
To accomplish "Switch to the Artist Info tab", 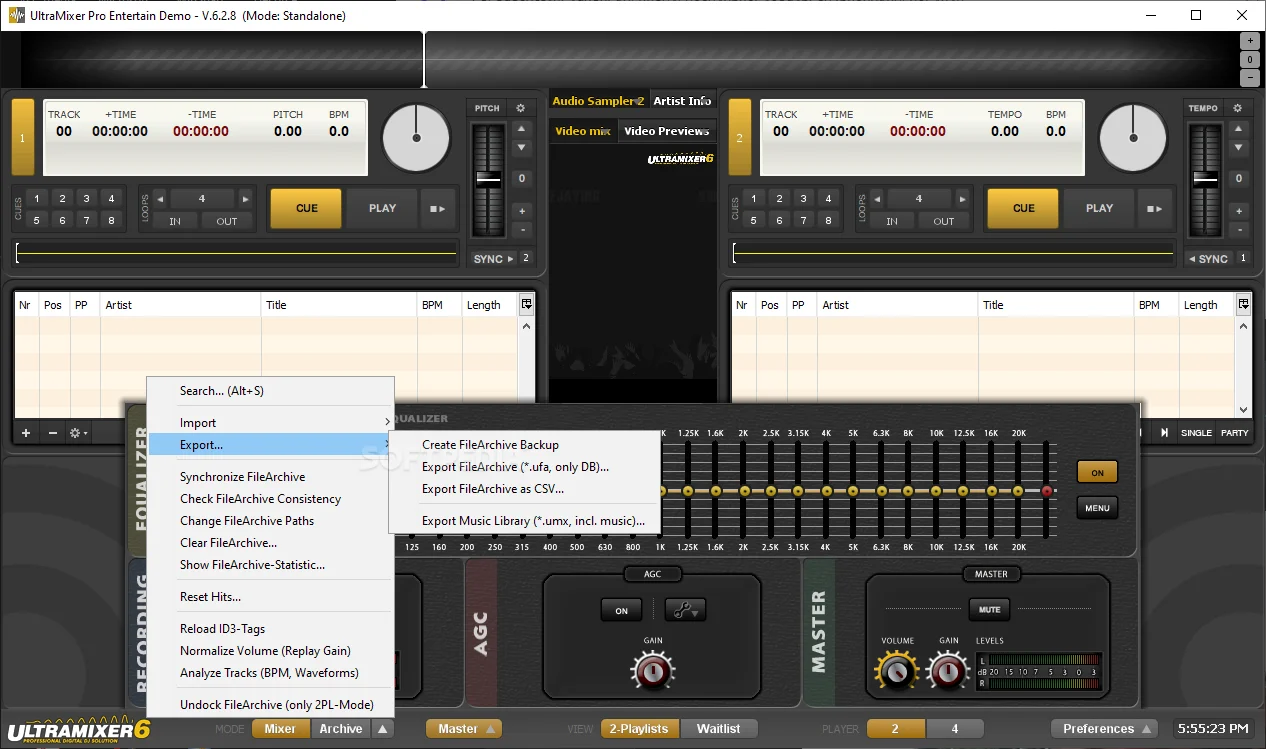I will coord(682,101).
